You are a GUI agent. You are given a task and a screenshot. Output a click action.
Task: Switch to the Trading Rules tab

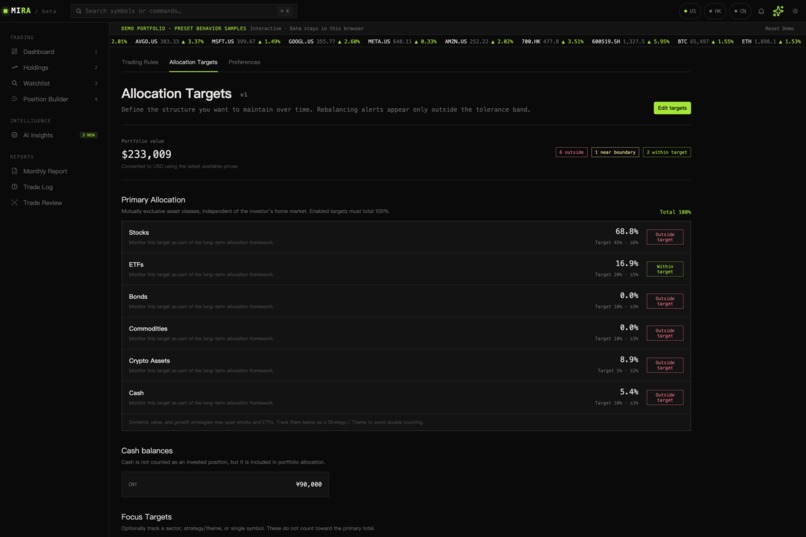[140, 62]
